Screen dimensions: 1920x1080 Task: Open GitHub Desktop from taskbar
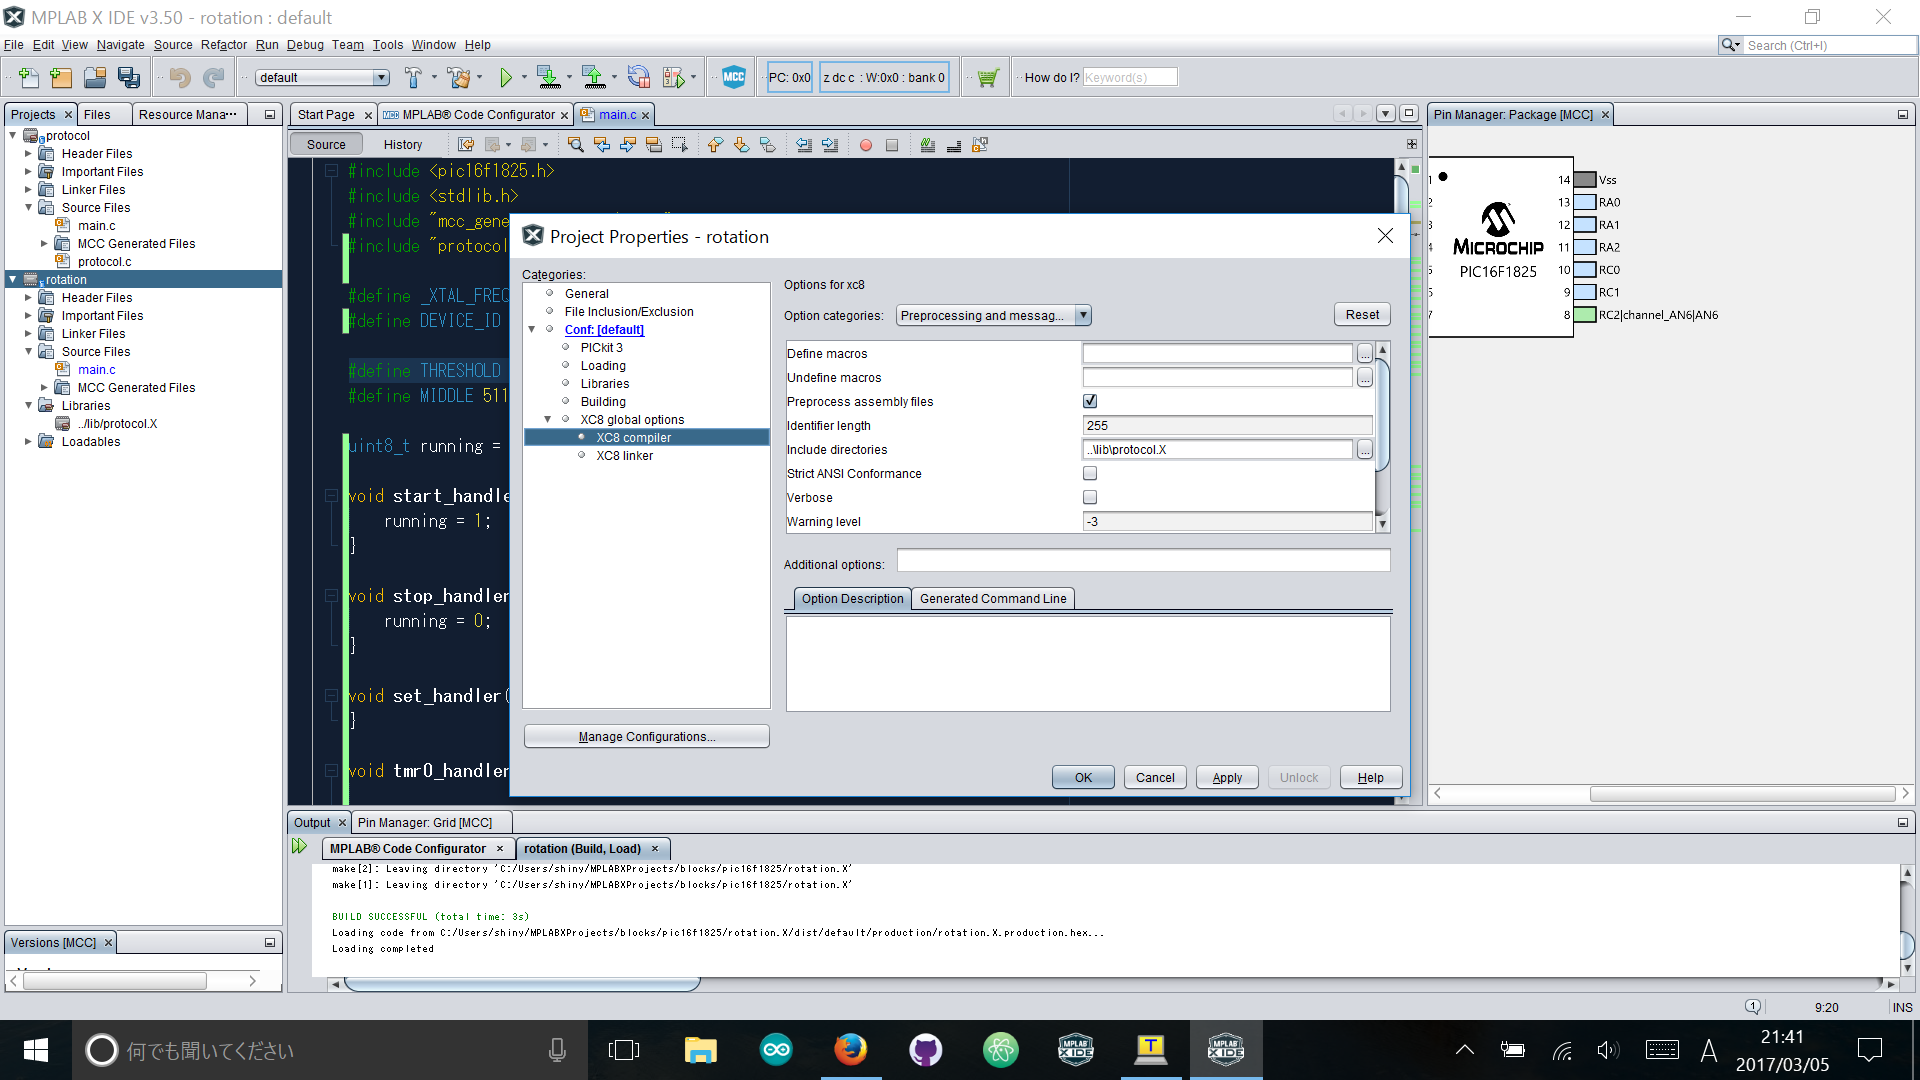pos(926,1050)
